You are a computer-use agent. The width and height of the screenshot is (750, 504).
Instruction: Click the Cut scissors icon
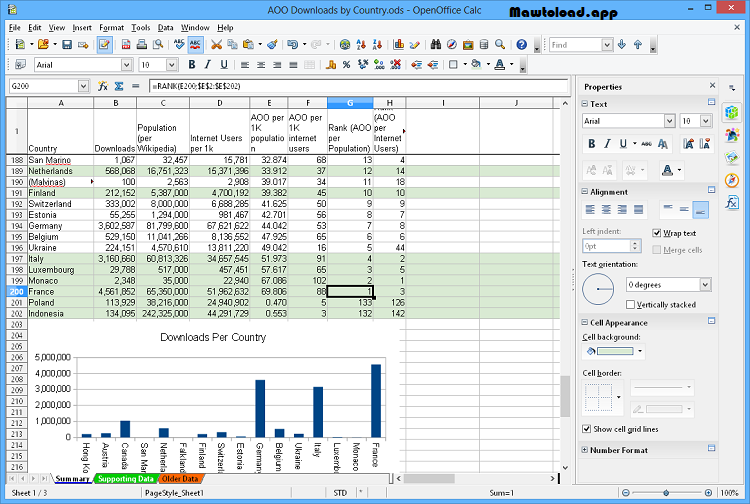click(x=216, y=44)
